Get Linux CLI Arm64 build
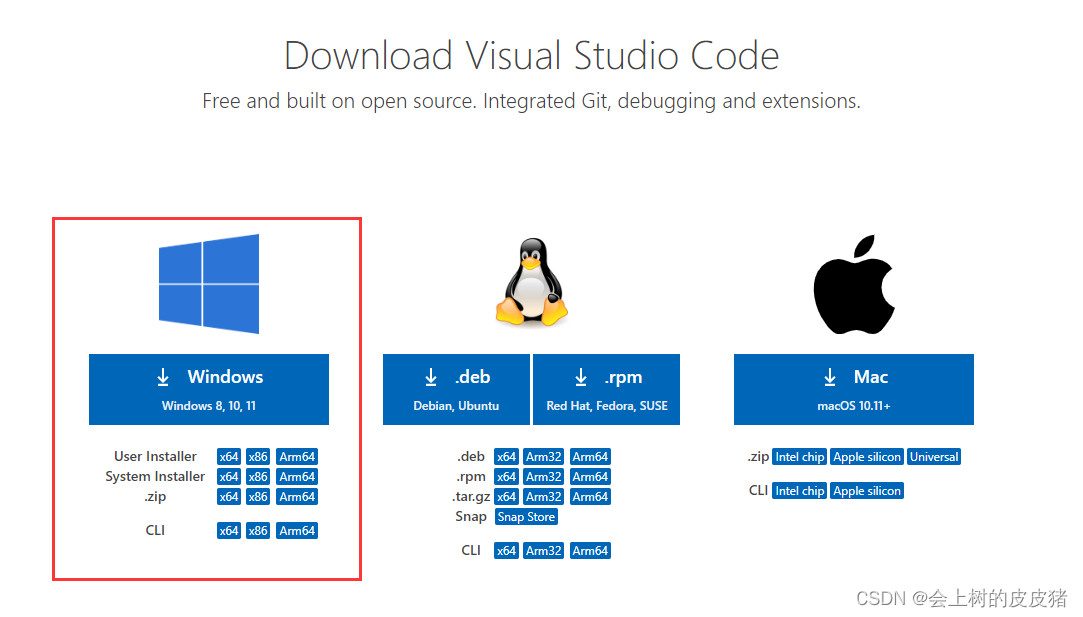Image resolution: width=1083 pixels, height=617 pixels. [591, 551]
